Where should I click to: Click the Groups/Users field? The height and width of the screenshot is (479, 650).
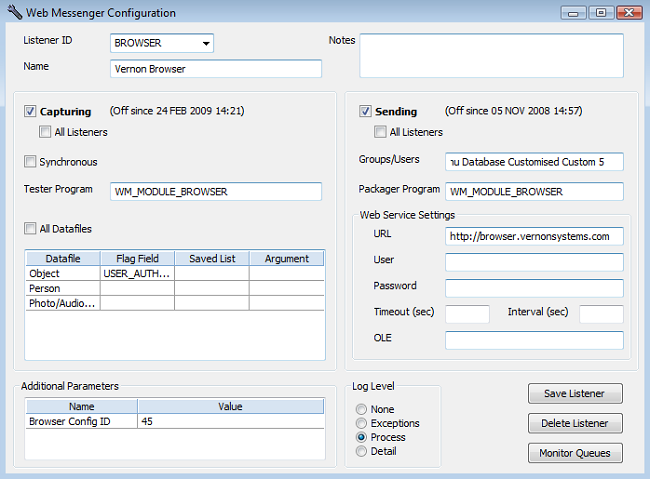(x=534, y=162)
